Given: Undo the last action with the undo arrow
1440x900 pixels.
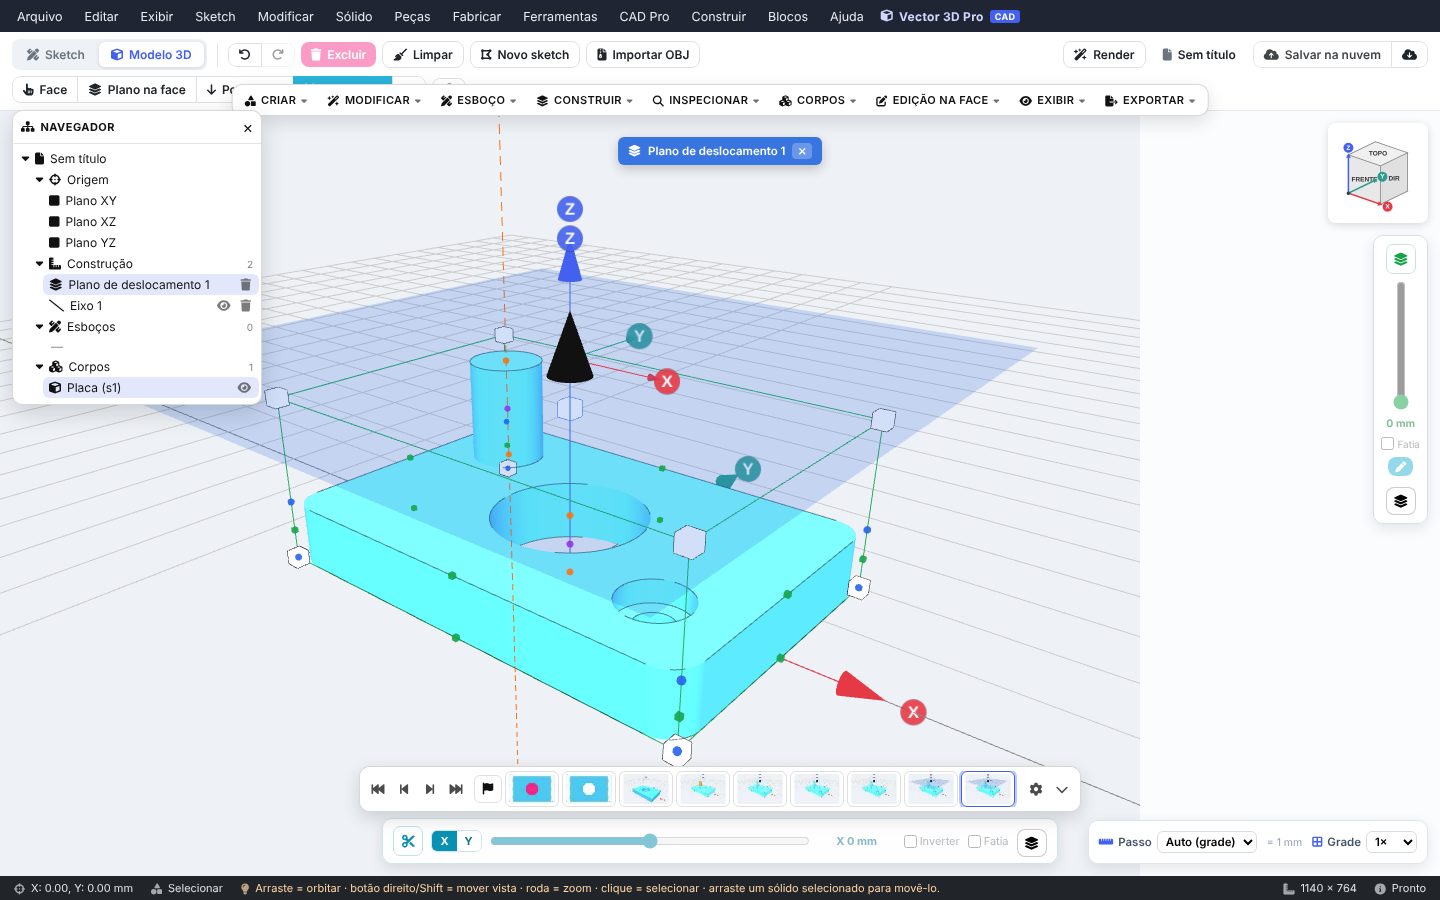Looking at the screenshot, I should tap(245, 55).
